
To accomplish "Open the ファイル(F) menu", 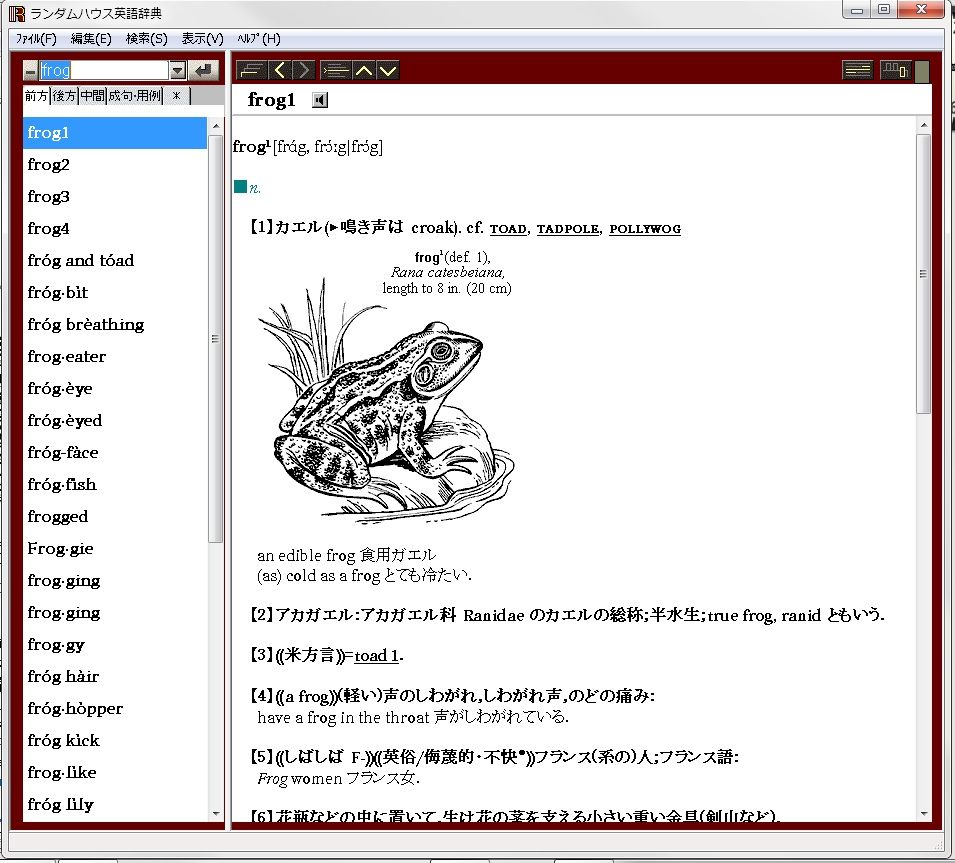I will [x=36, y=39].
